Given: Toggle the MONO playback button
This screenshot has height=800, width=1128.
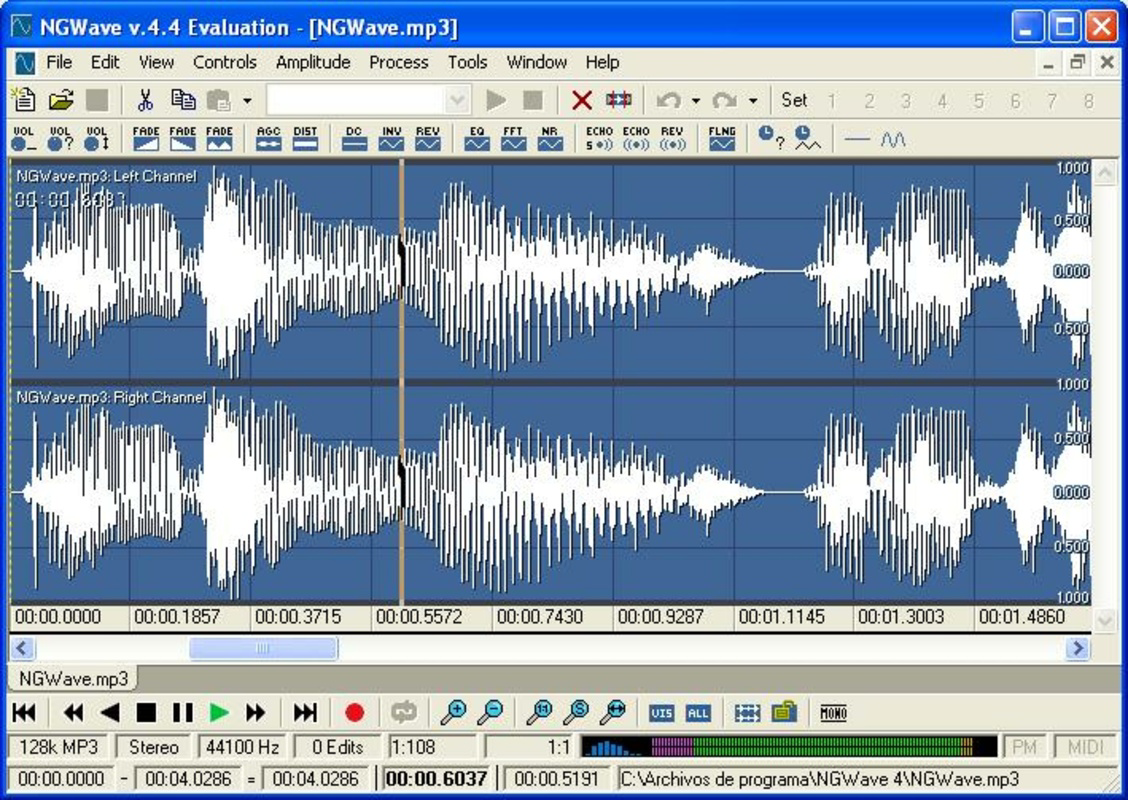Looking at the screenshot, I should point(833,713).
